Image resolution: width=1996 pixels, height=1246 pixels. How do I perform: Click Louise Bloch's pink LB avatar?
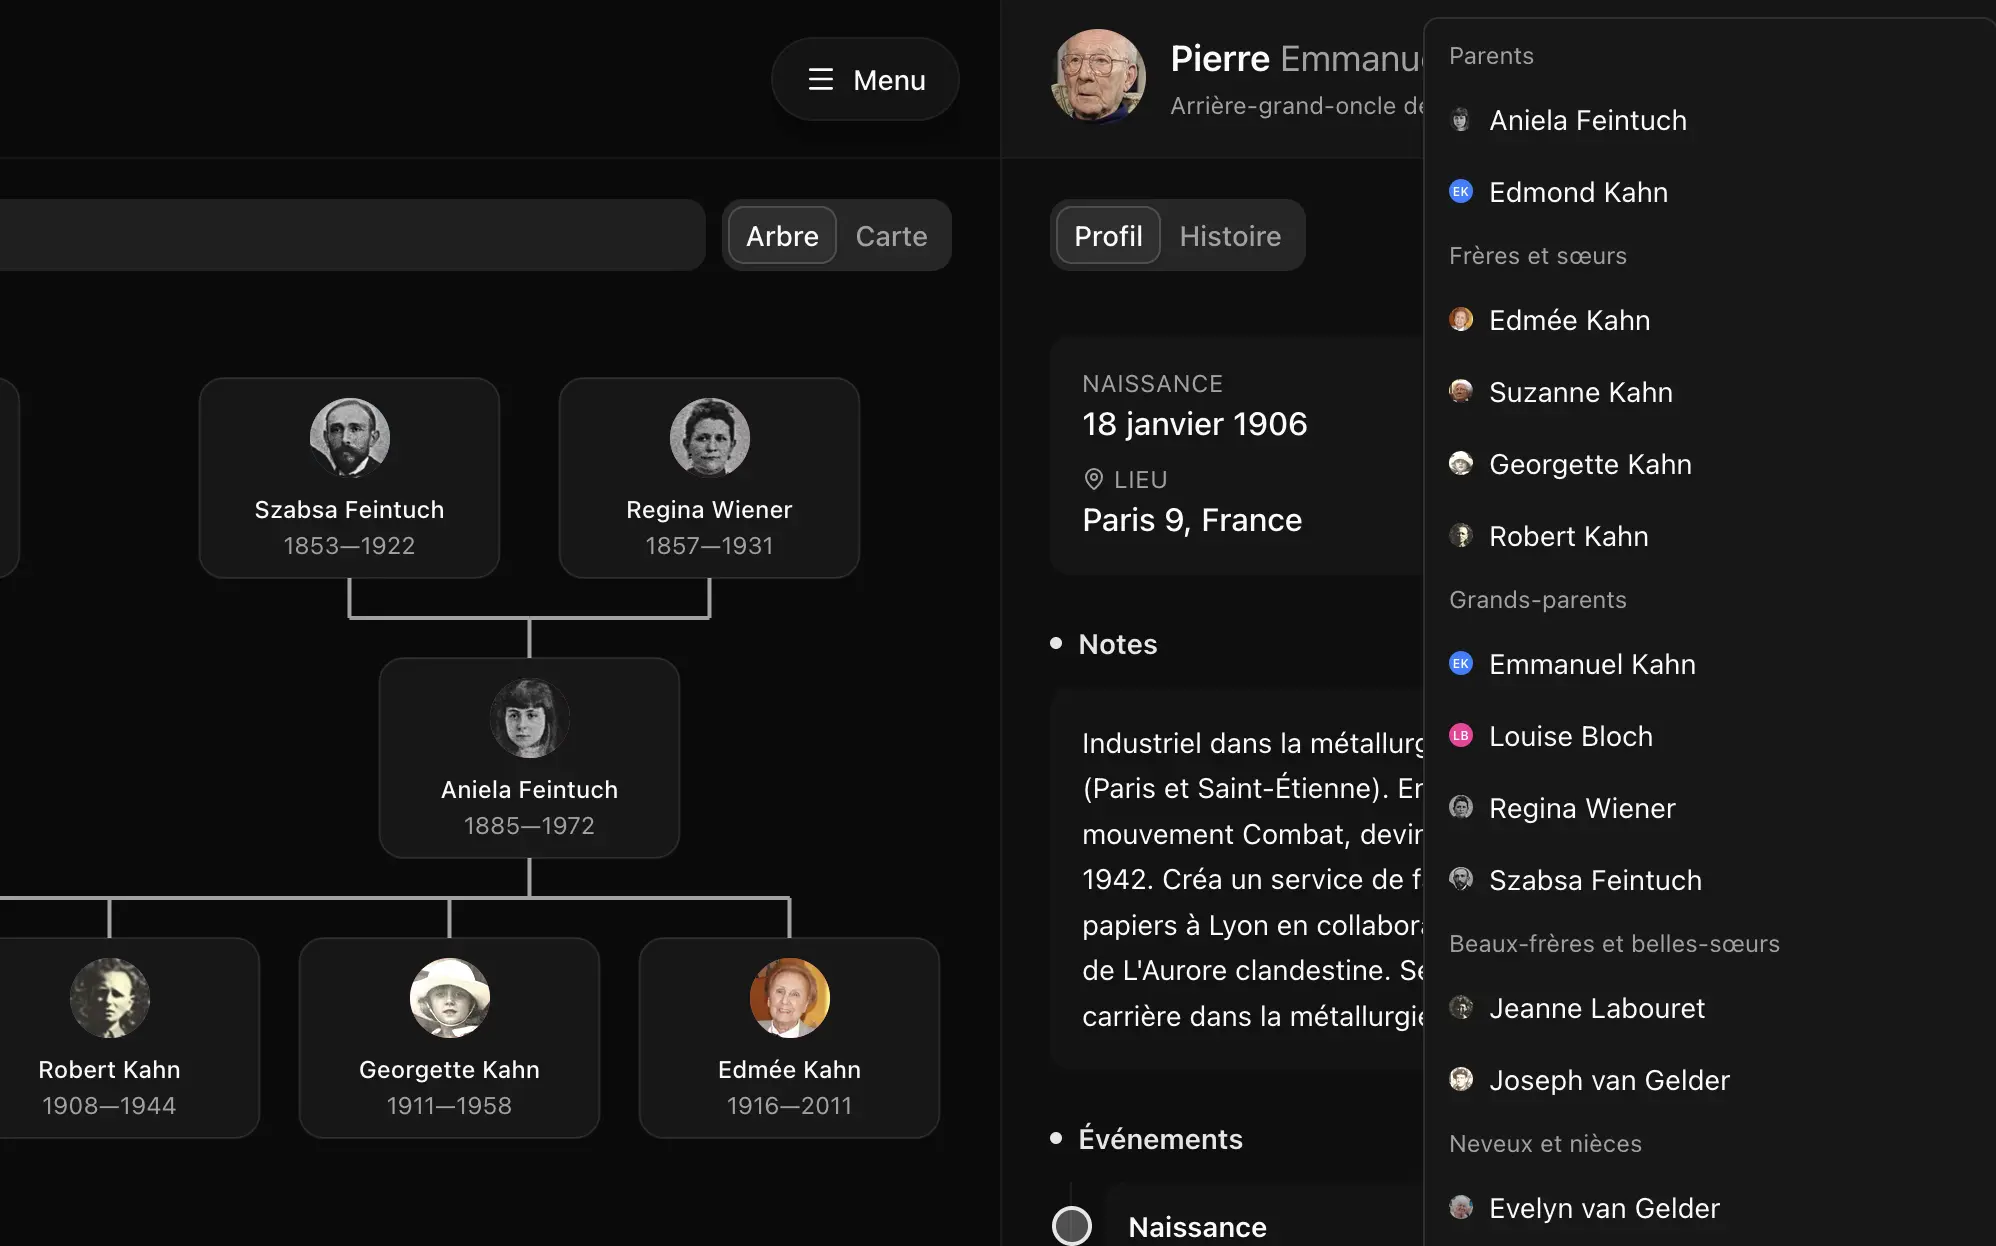click(1461, 736)
